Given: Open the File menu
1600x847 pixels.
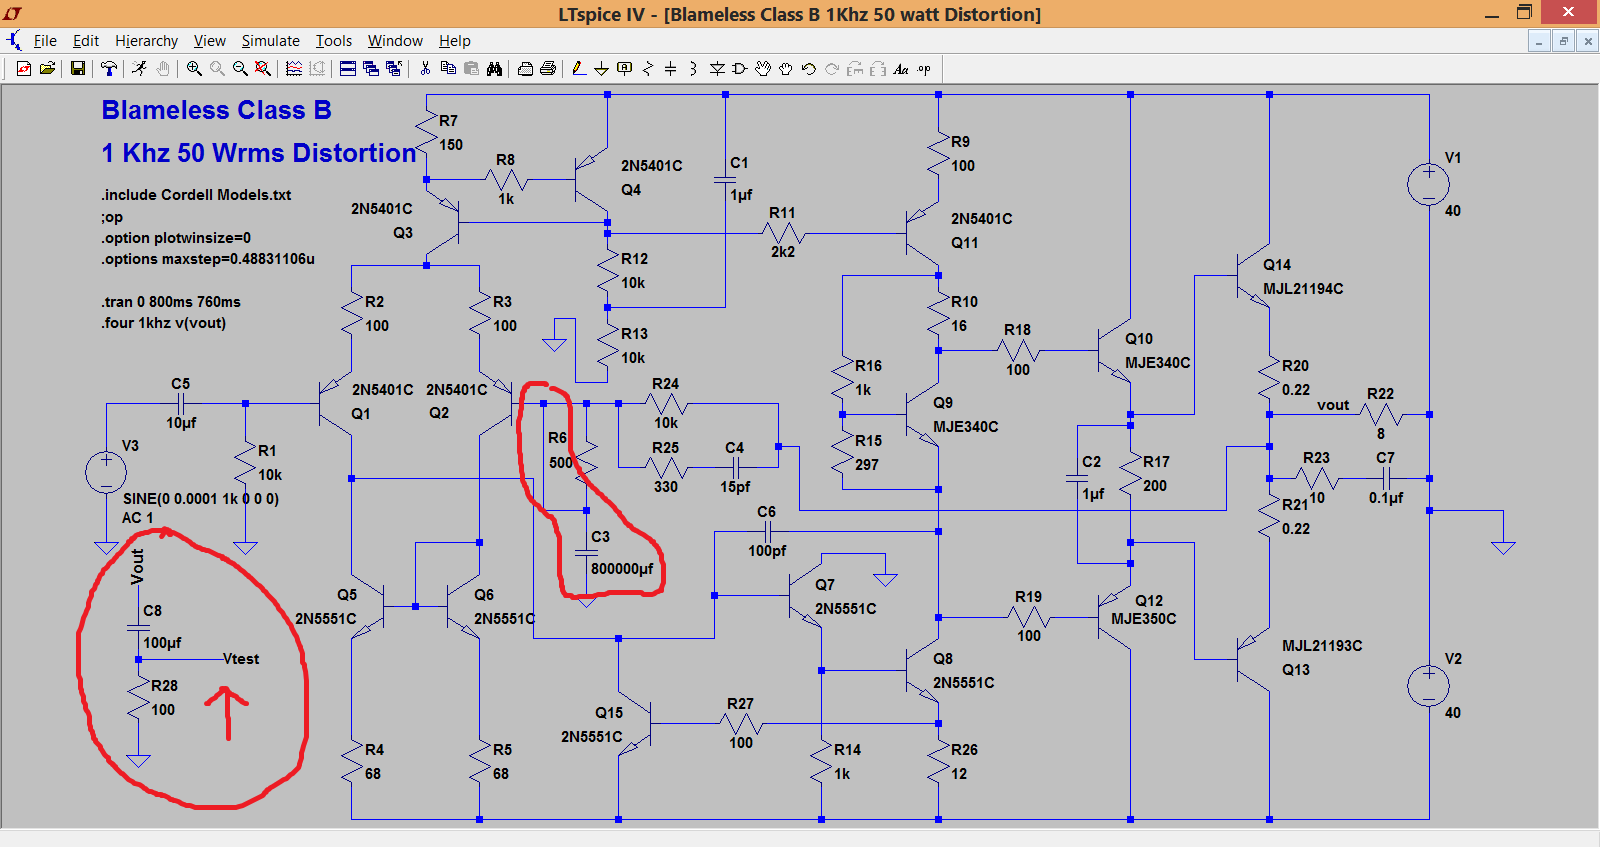Looking at the screenshot, I should click(x=45, y=41).
